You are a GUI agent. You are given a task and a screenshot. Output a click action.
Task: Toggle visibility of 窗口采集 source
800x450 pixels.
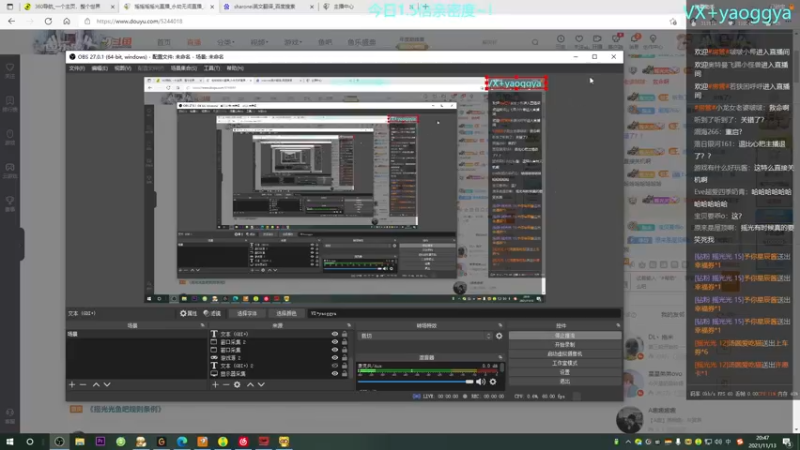pos(335,350)
